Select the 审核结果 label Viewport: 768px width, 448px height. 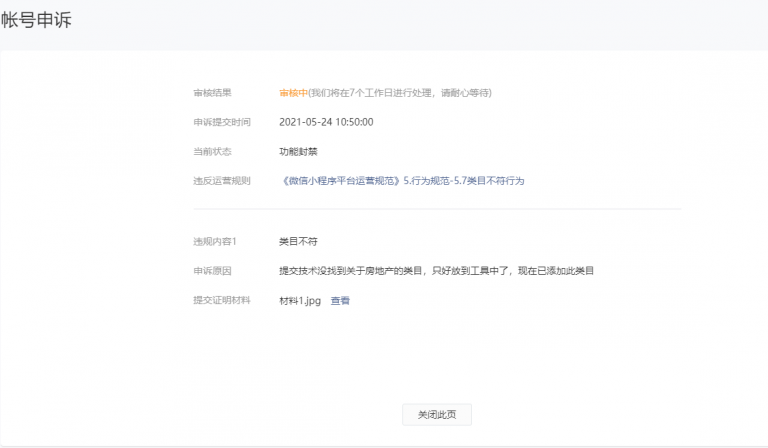pos(212,93)
